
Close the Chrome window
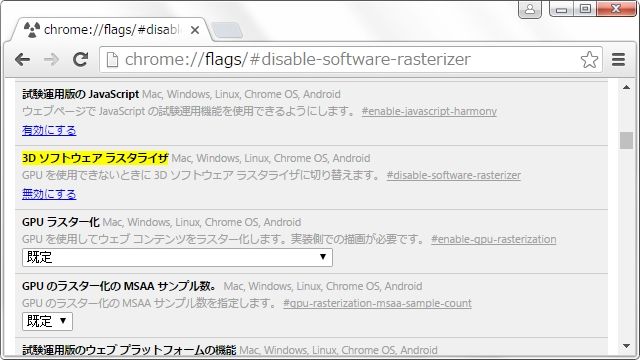tap(616, 9)
